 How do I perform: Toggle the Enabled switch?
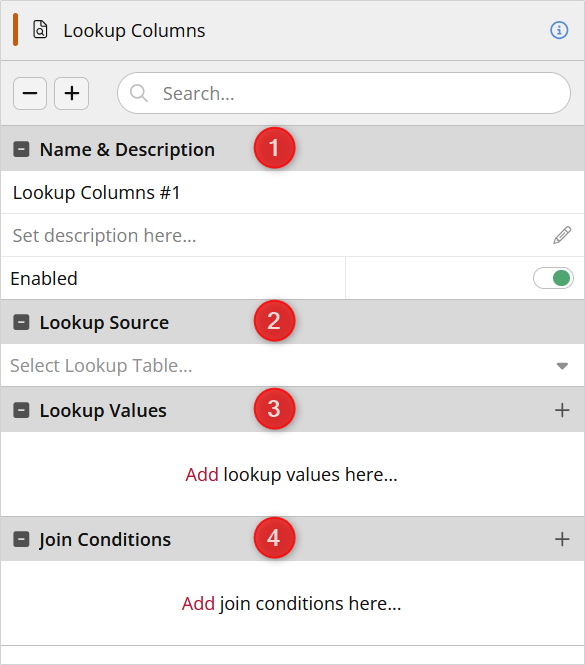click(553, 278)
